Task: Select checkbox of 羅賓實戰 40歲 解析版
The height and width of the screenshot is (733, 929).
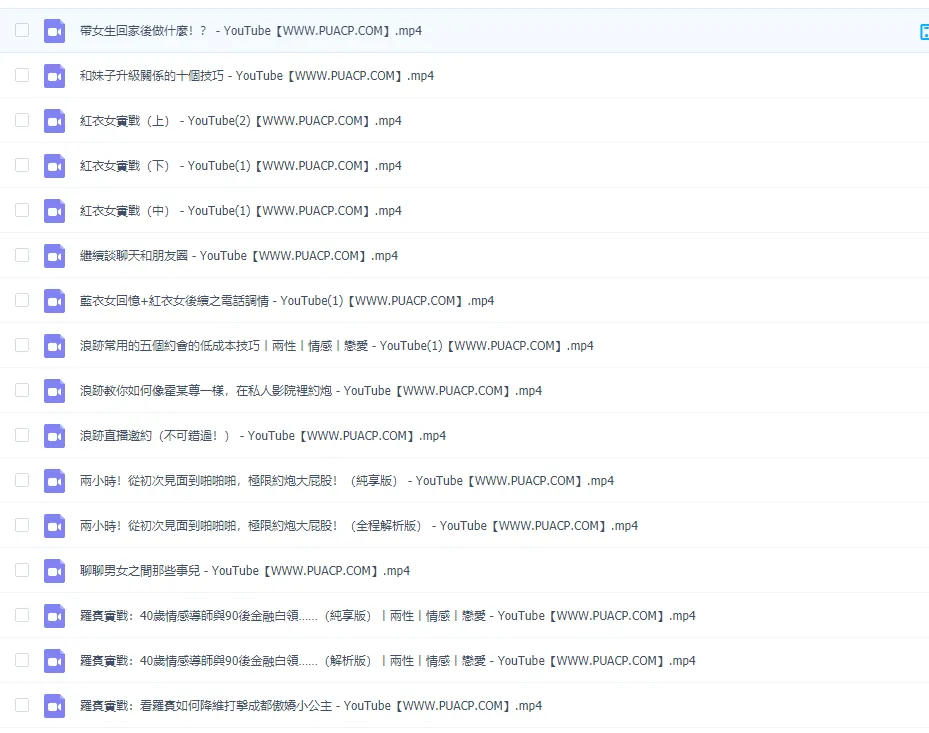Action: coord(22,660)
